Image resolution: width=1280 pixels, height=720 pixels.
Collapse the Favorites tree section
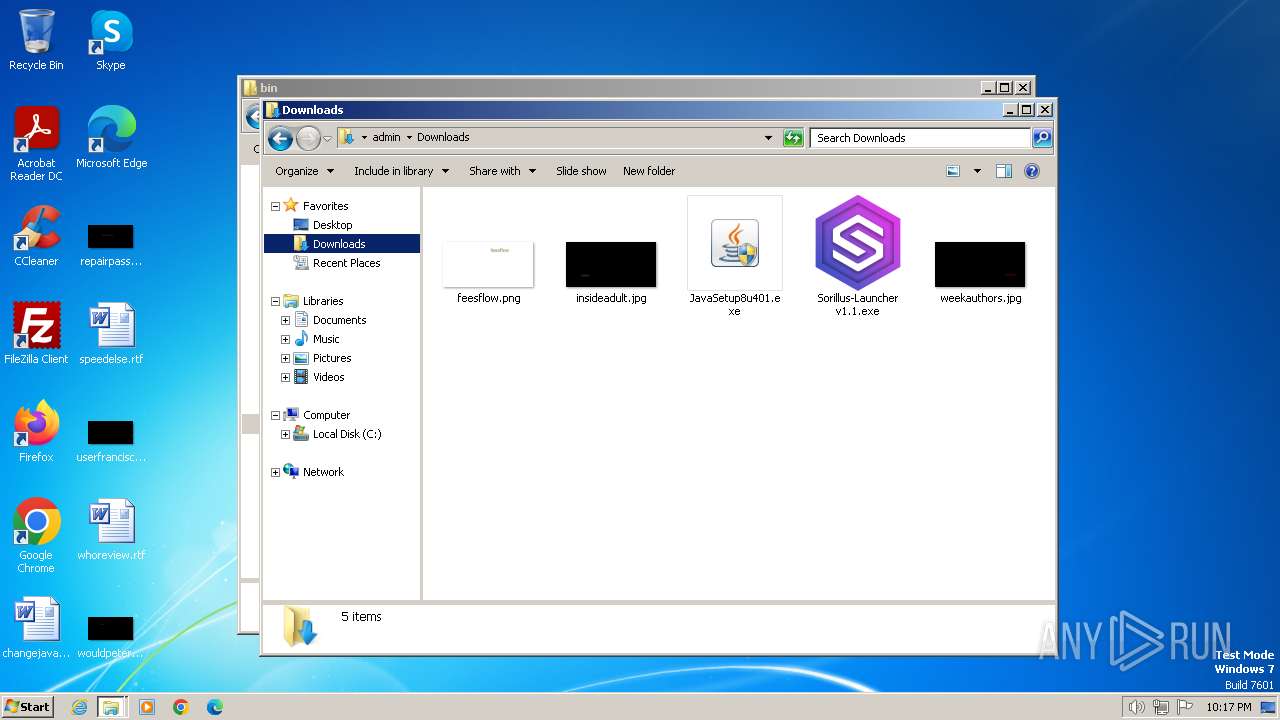point(276,206)
